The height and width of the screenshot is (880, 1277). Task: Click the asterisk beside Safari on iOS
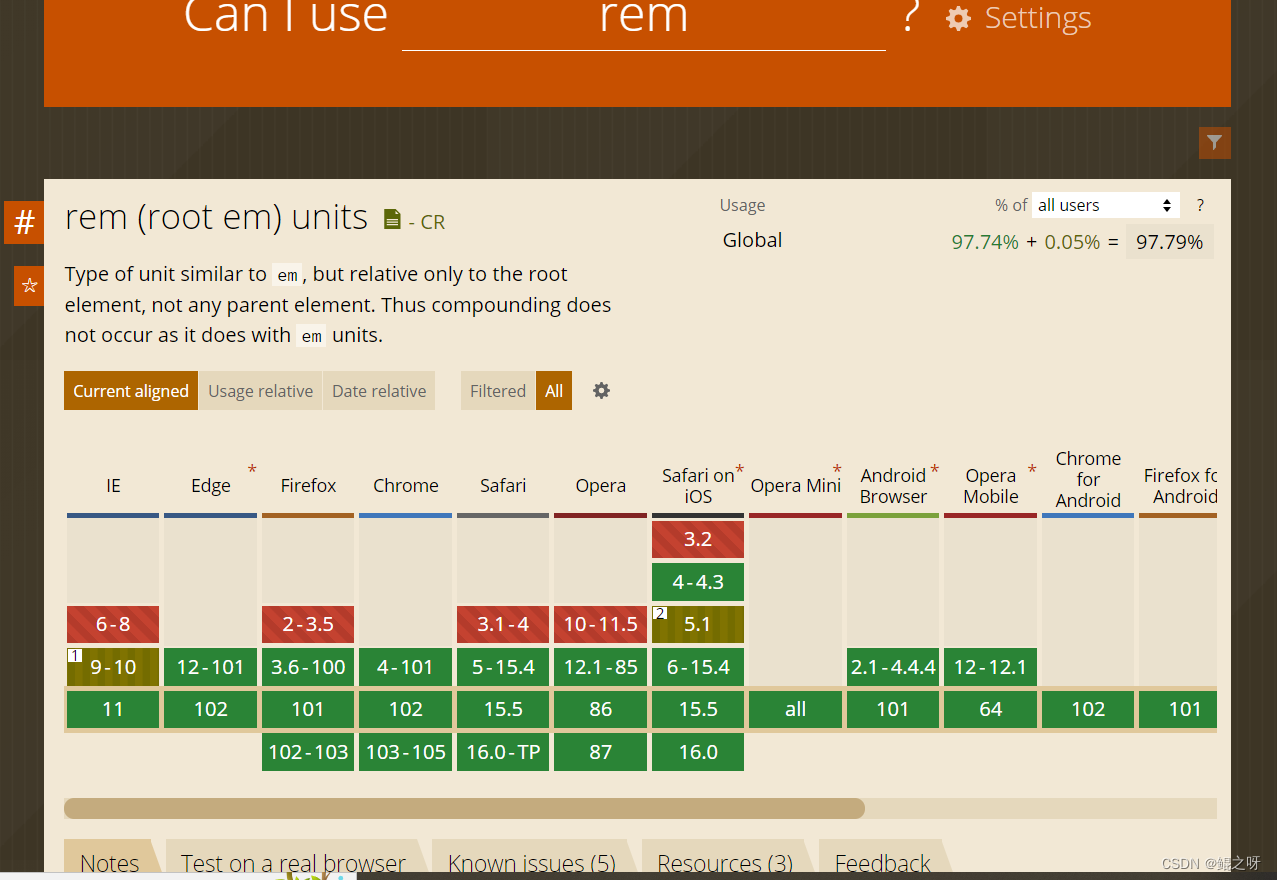[x=739, y=470]
